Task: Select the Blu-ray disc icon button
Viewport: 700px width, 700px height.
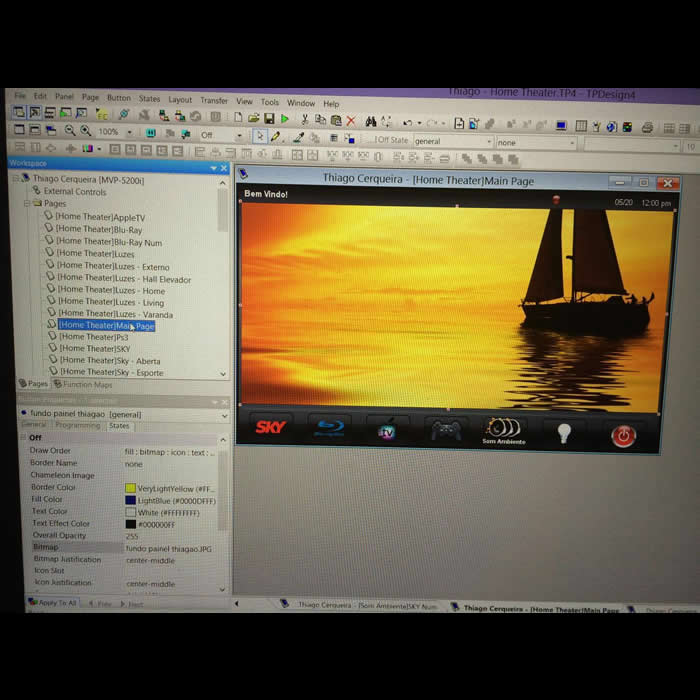Action: [x=328, y=430]
